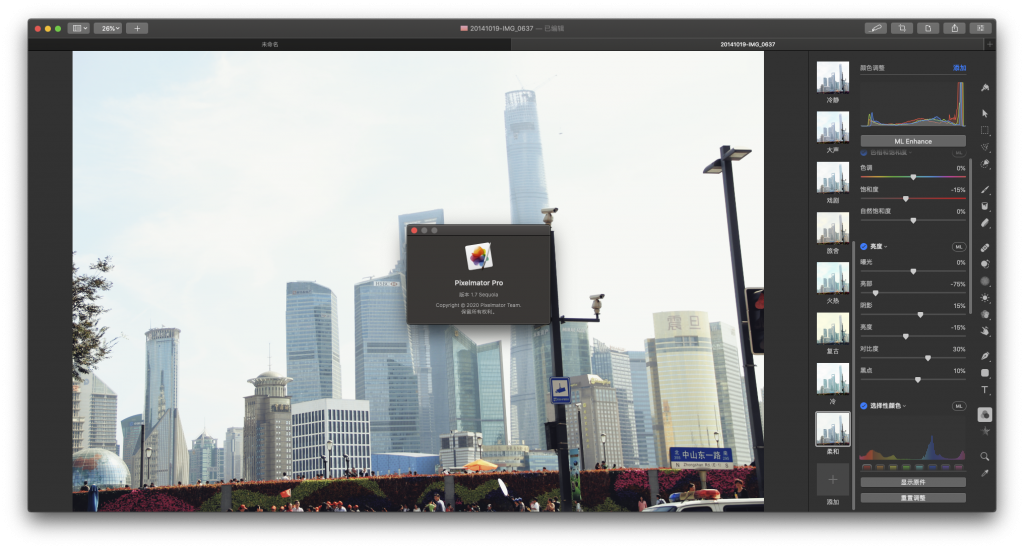Viewport: 1024px width, 549px height.
Task: Apply the 柔和 preset thumbnail
Action: pyautogui.click(x=833, y=429)
